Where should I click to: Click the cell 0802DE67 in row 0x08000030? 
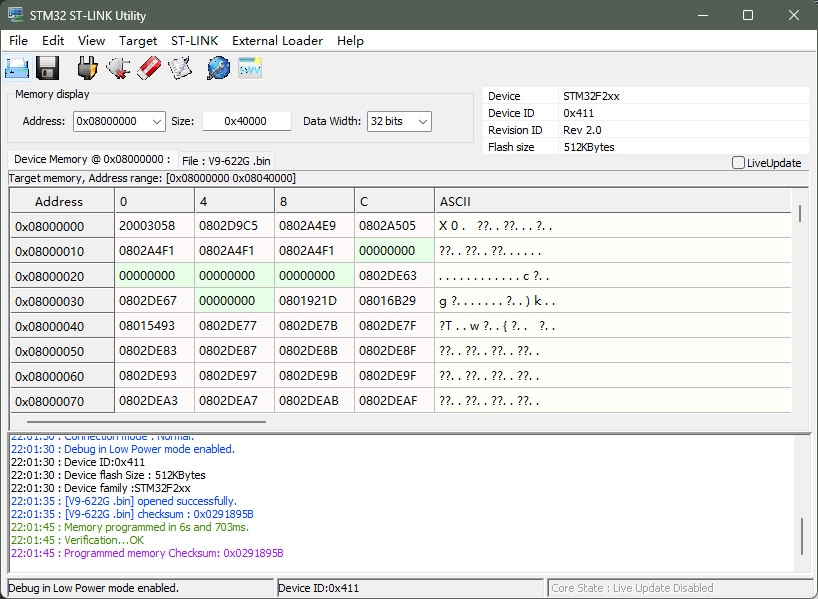coord(154,301)
